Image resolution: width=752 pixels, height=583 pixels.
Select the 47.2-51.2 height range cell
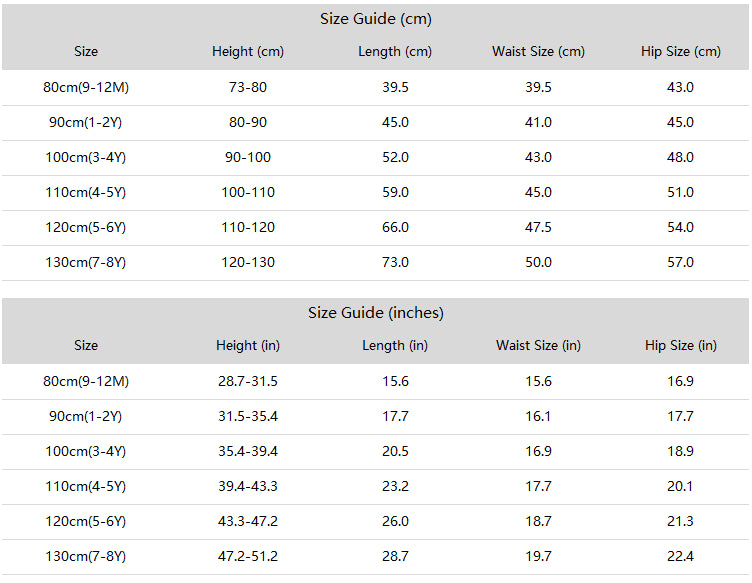(x=248, y=556)
